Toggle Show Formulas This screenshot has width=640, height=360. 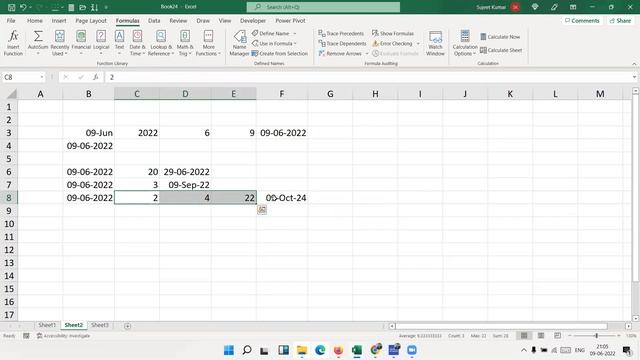(393, 33)
